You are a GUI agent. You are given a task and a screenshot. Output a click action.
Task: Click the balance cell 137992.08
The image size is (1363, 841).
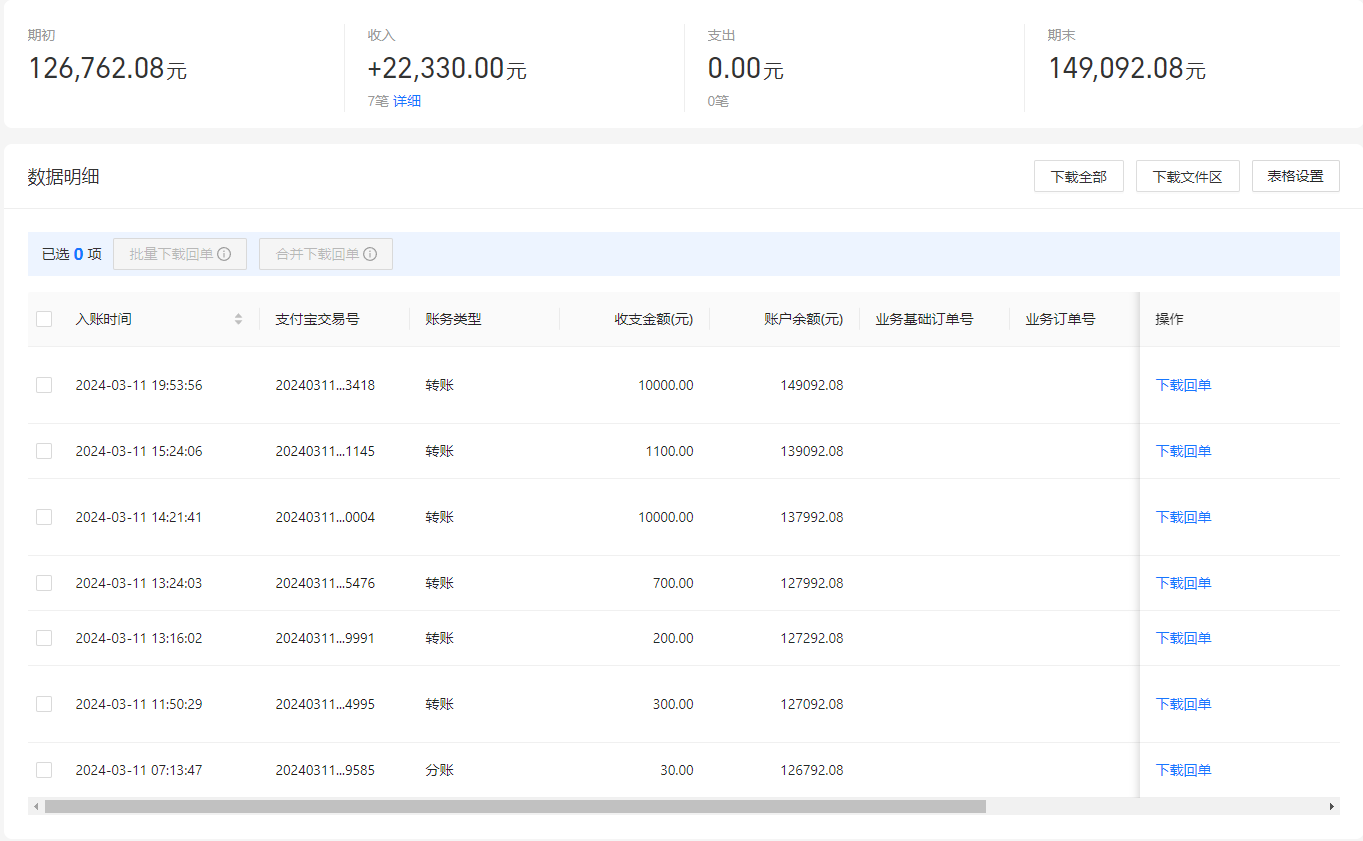pos(812,517)
